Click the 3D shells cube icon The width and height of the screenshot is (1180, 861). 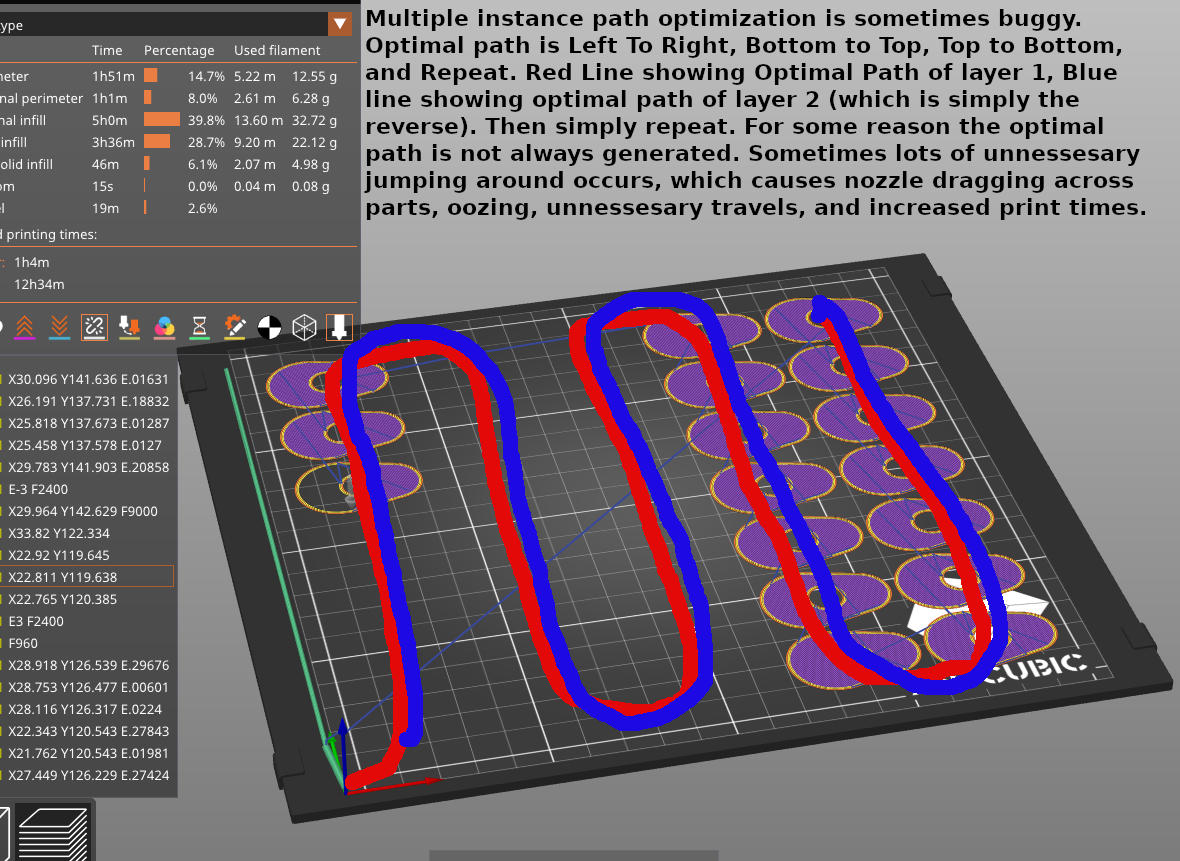click(304, 326)
